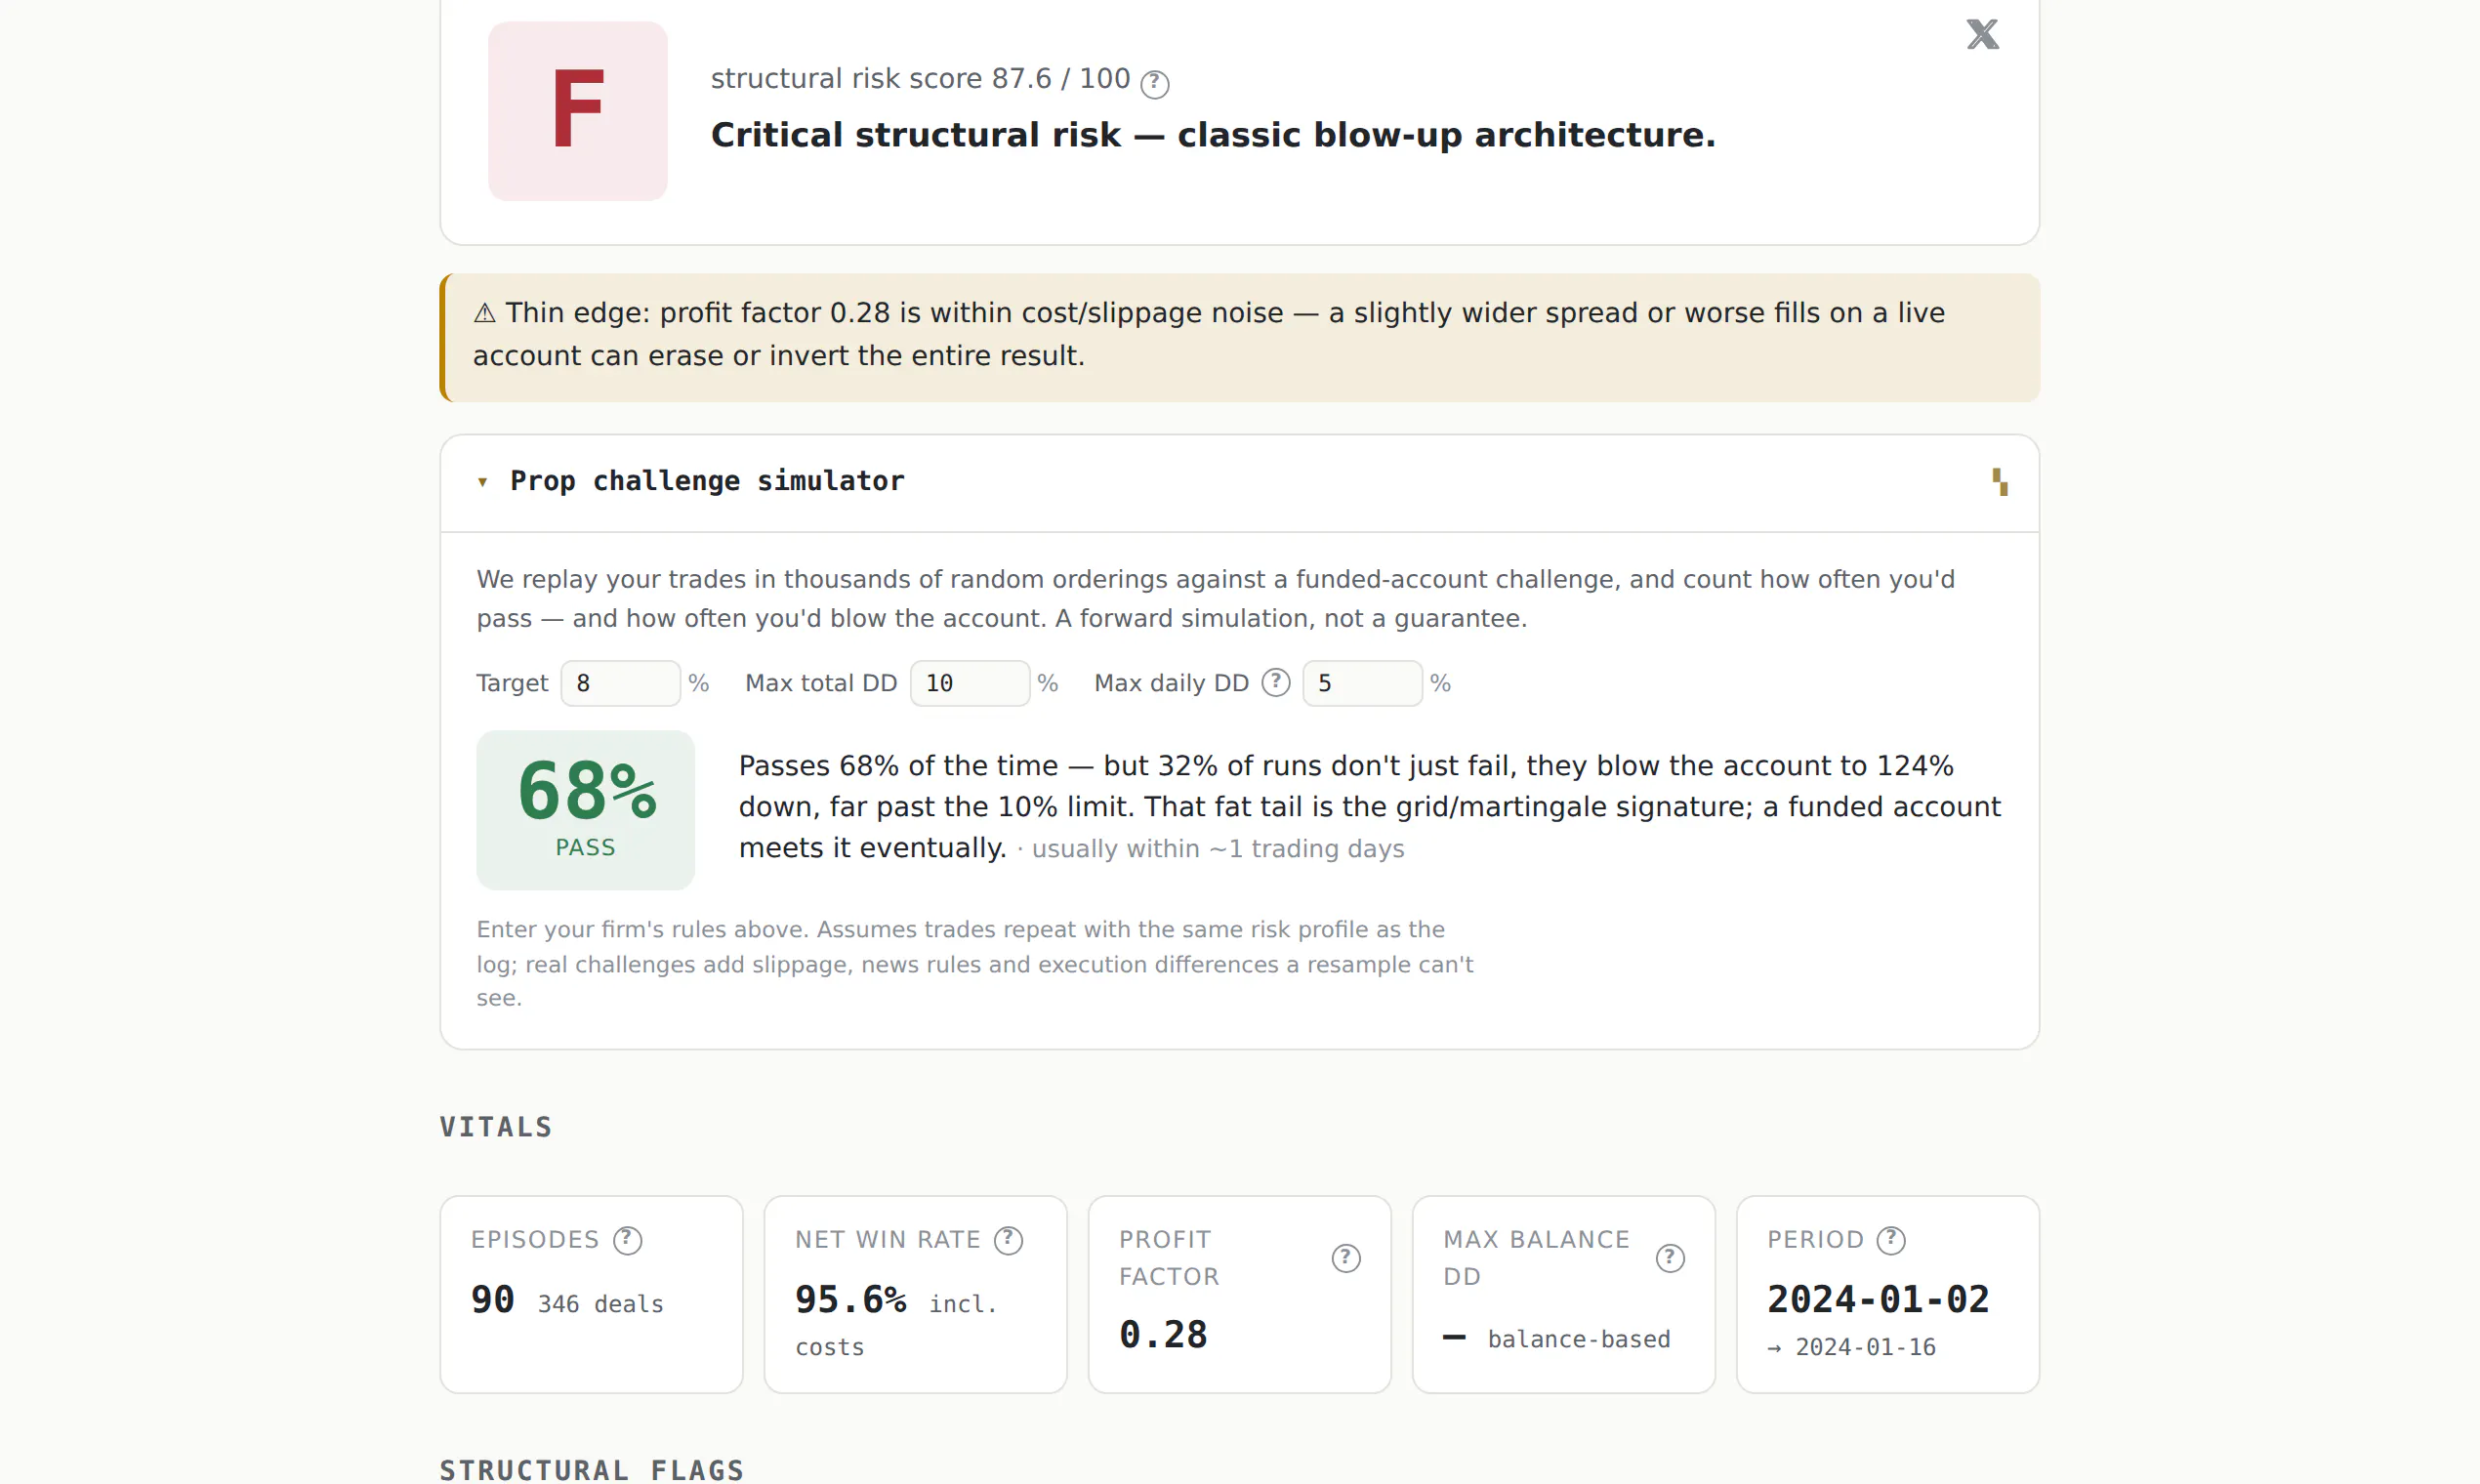Show the Net Win Rate help tooltip
Screen dimensions: 2480x1484
(x=1009, y=1241)
